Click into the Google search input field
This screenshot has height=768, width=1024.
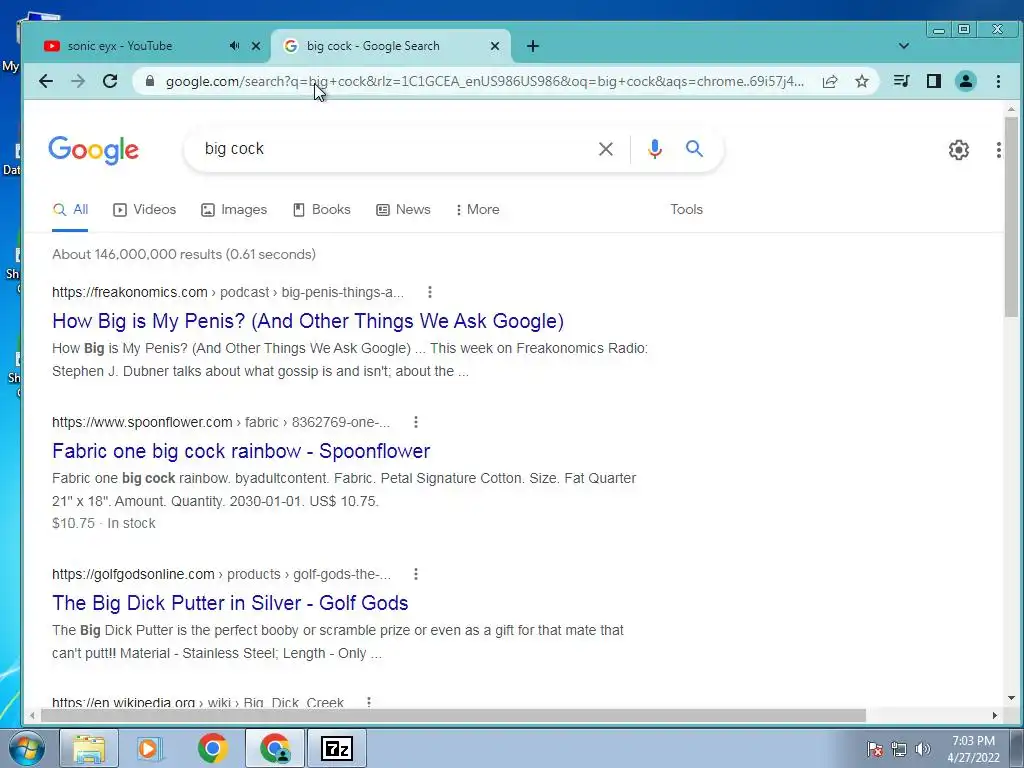(392, 149)
